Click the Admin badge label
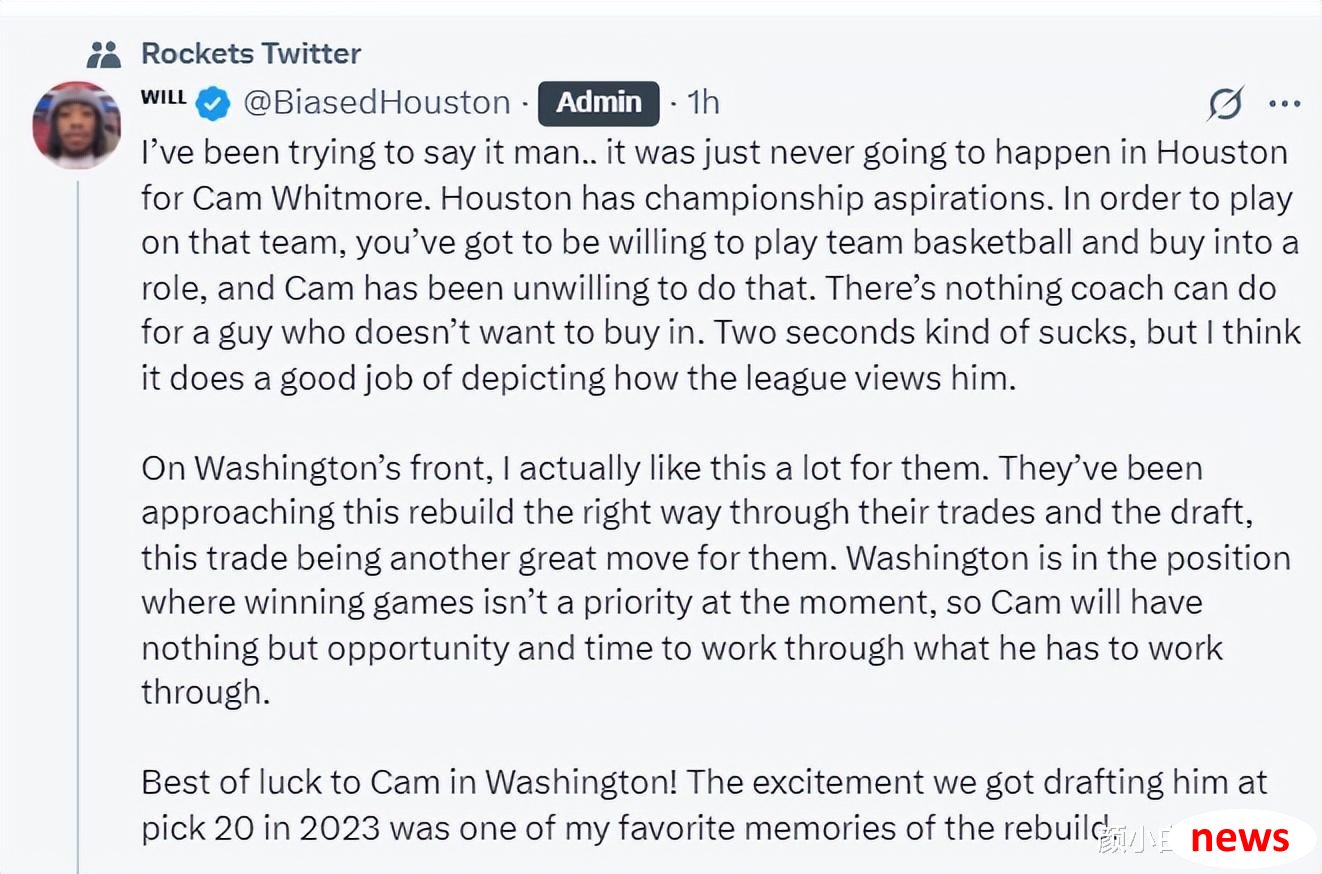Screen dimensions: 1322x874 pos(598,103)
